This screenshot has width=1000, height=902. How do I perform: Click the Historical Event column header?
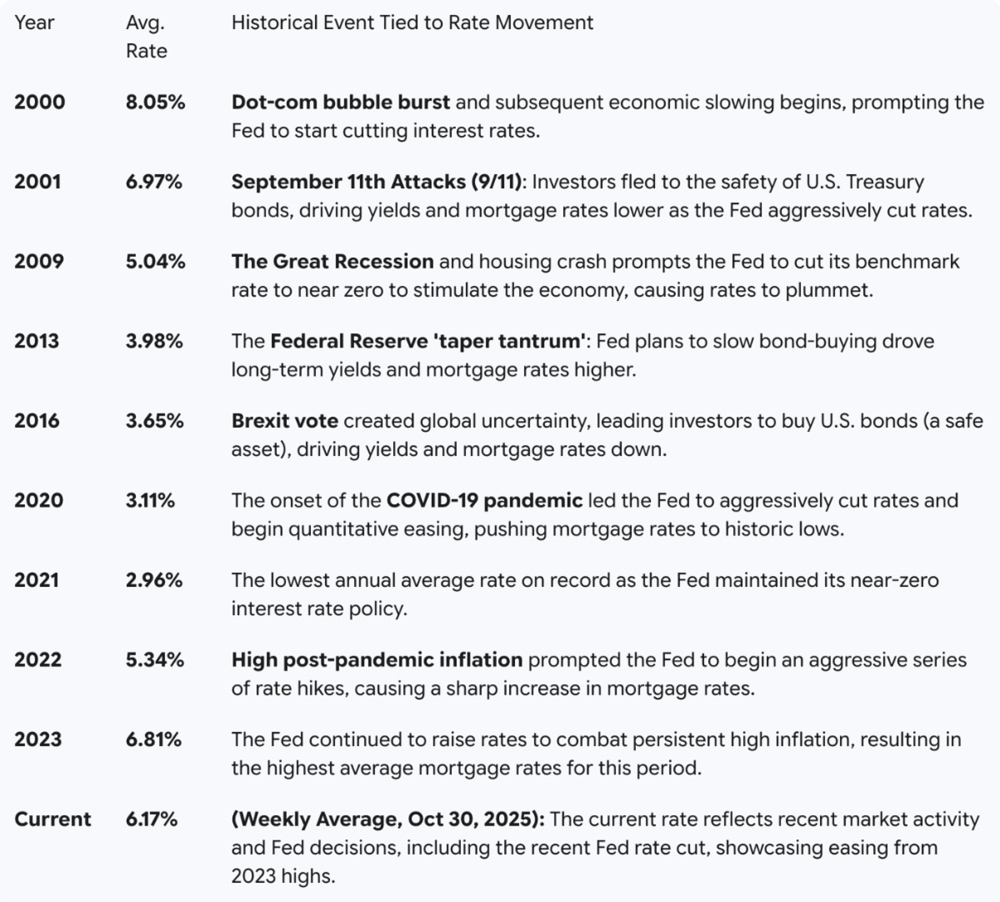(x=412, y=22)
